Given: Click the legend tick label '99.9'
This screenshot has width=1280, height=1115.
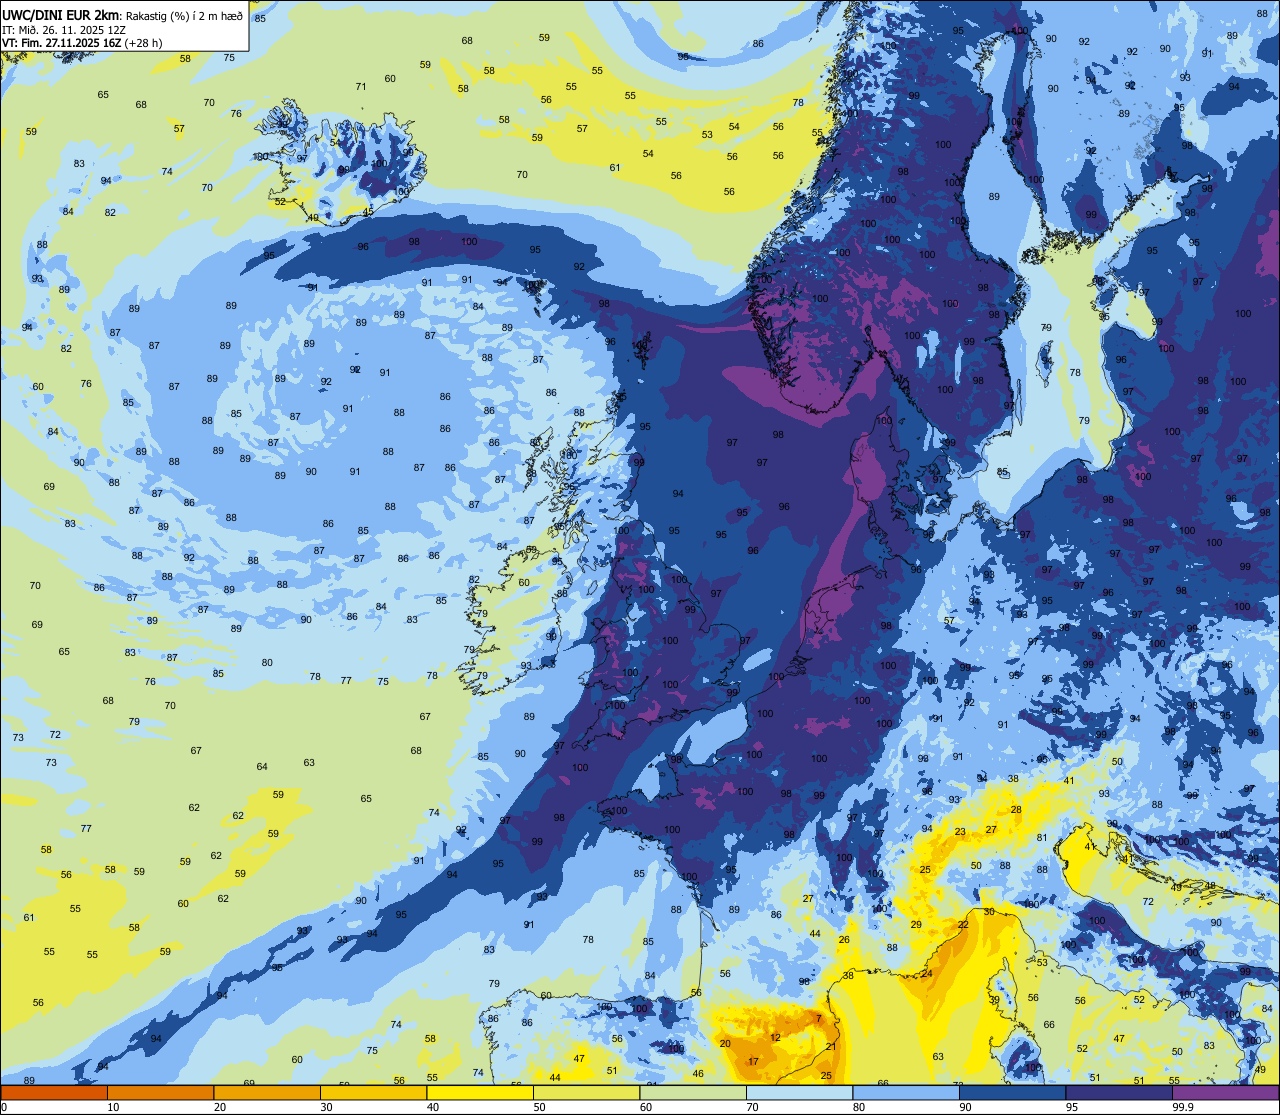Looking at the screenshot, I should 1184,1107.
